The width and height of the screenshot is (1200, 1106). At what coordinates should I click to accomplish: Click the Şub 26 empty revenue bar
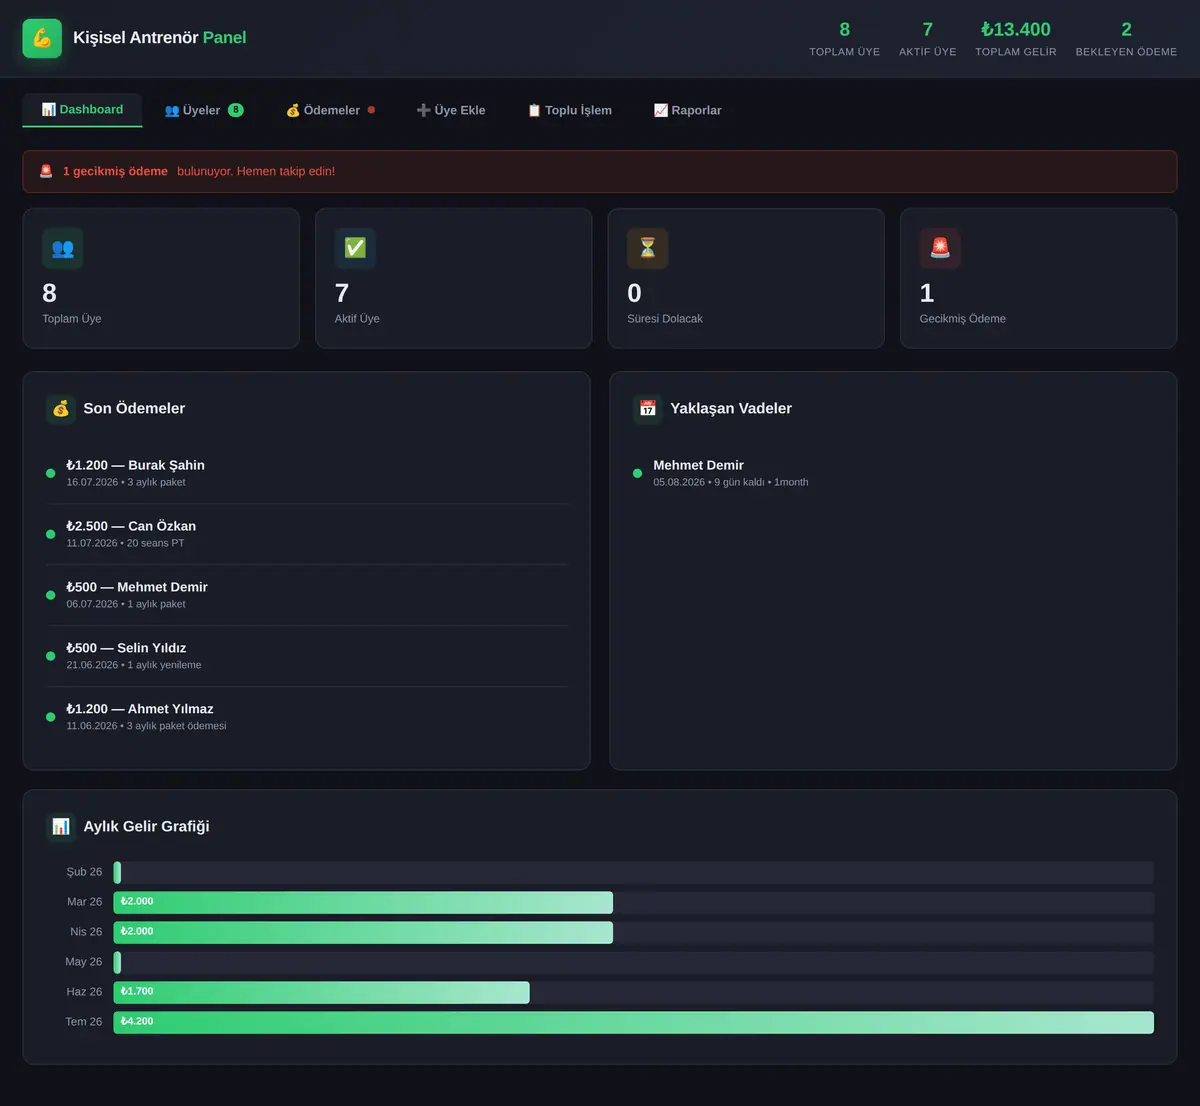(634, 872)
